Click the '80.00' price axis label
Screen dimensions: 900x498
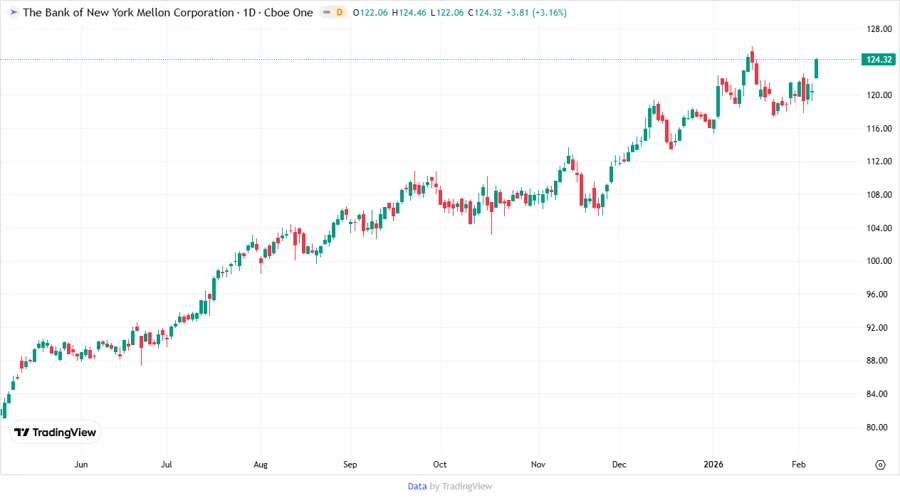click(879, 427)
